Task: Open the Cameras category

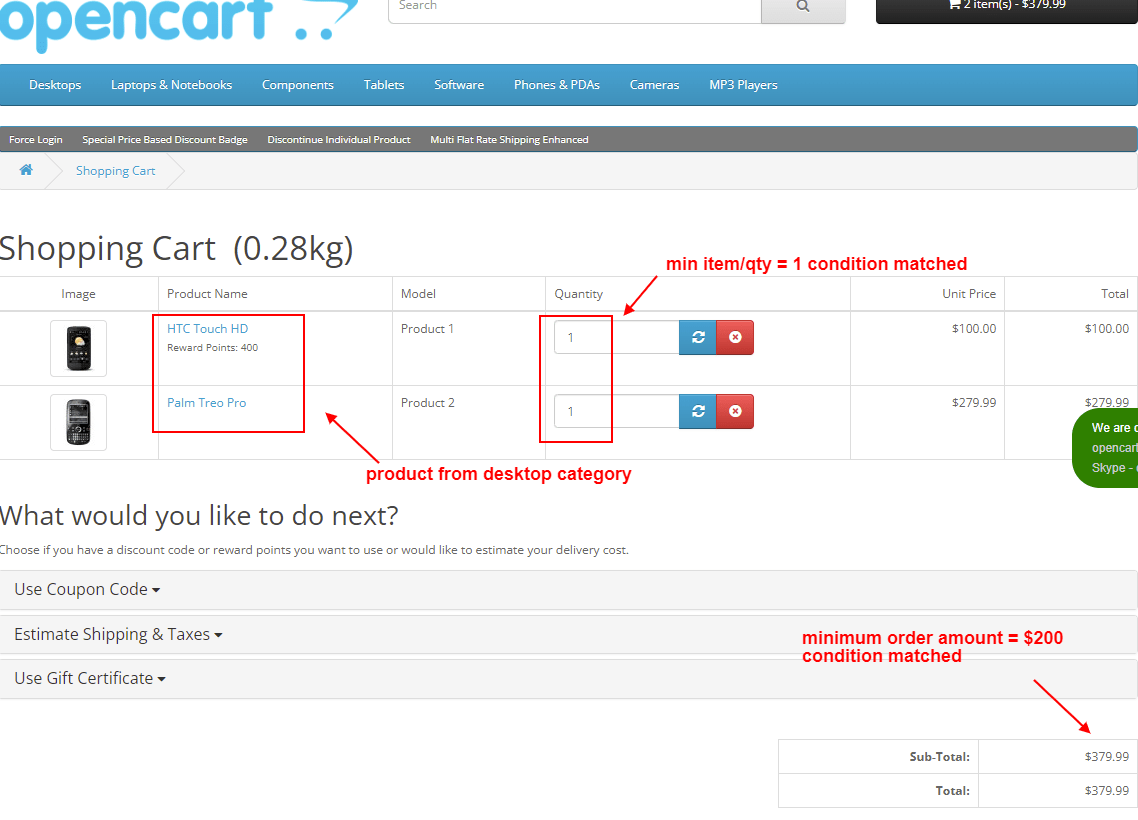Action: point(654,85)
